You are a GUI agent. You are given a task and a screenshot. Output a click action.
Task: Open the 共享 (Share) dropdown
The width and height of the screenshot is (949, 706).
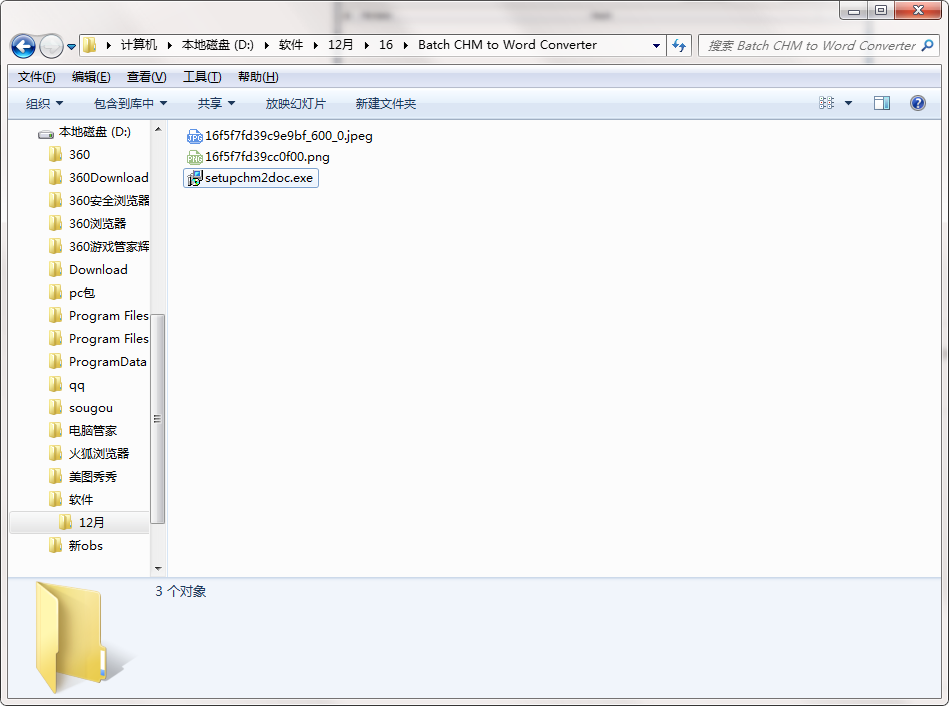(x=216, y=103)
